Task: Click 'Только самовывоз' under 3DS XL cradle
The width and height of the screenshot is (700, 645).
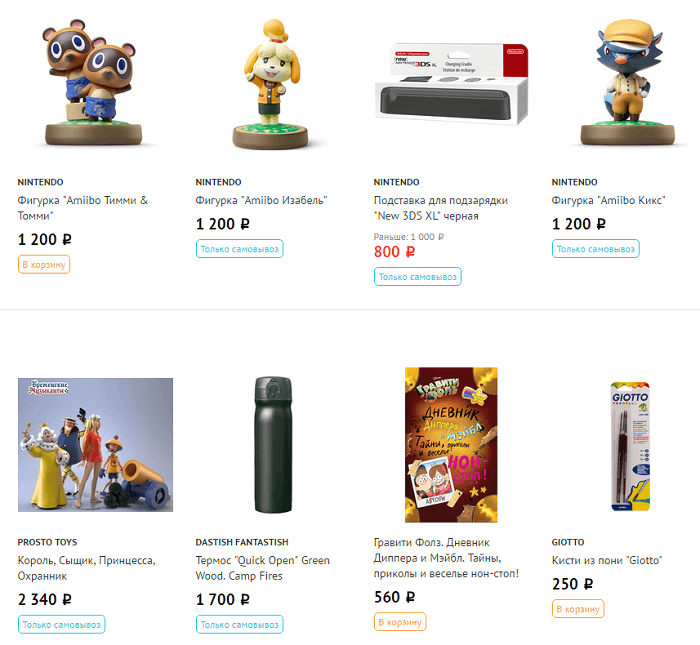Action: click(x=417, y=276)
